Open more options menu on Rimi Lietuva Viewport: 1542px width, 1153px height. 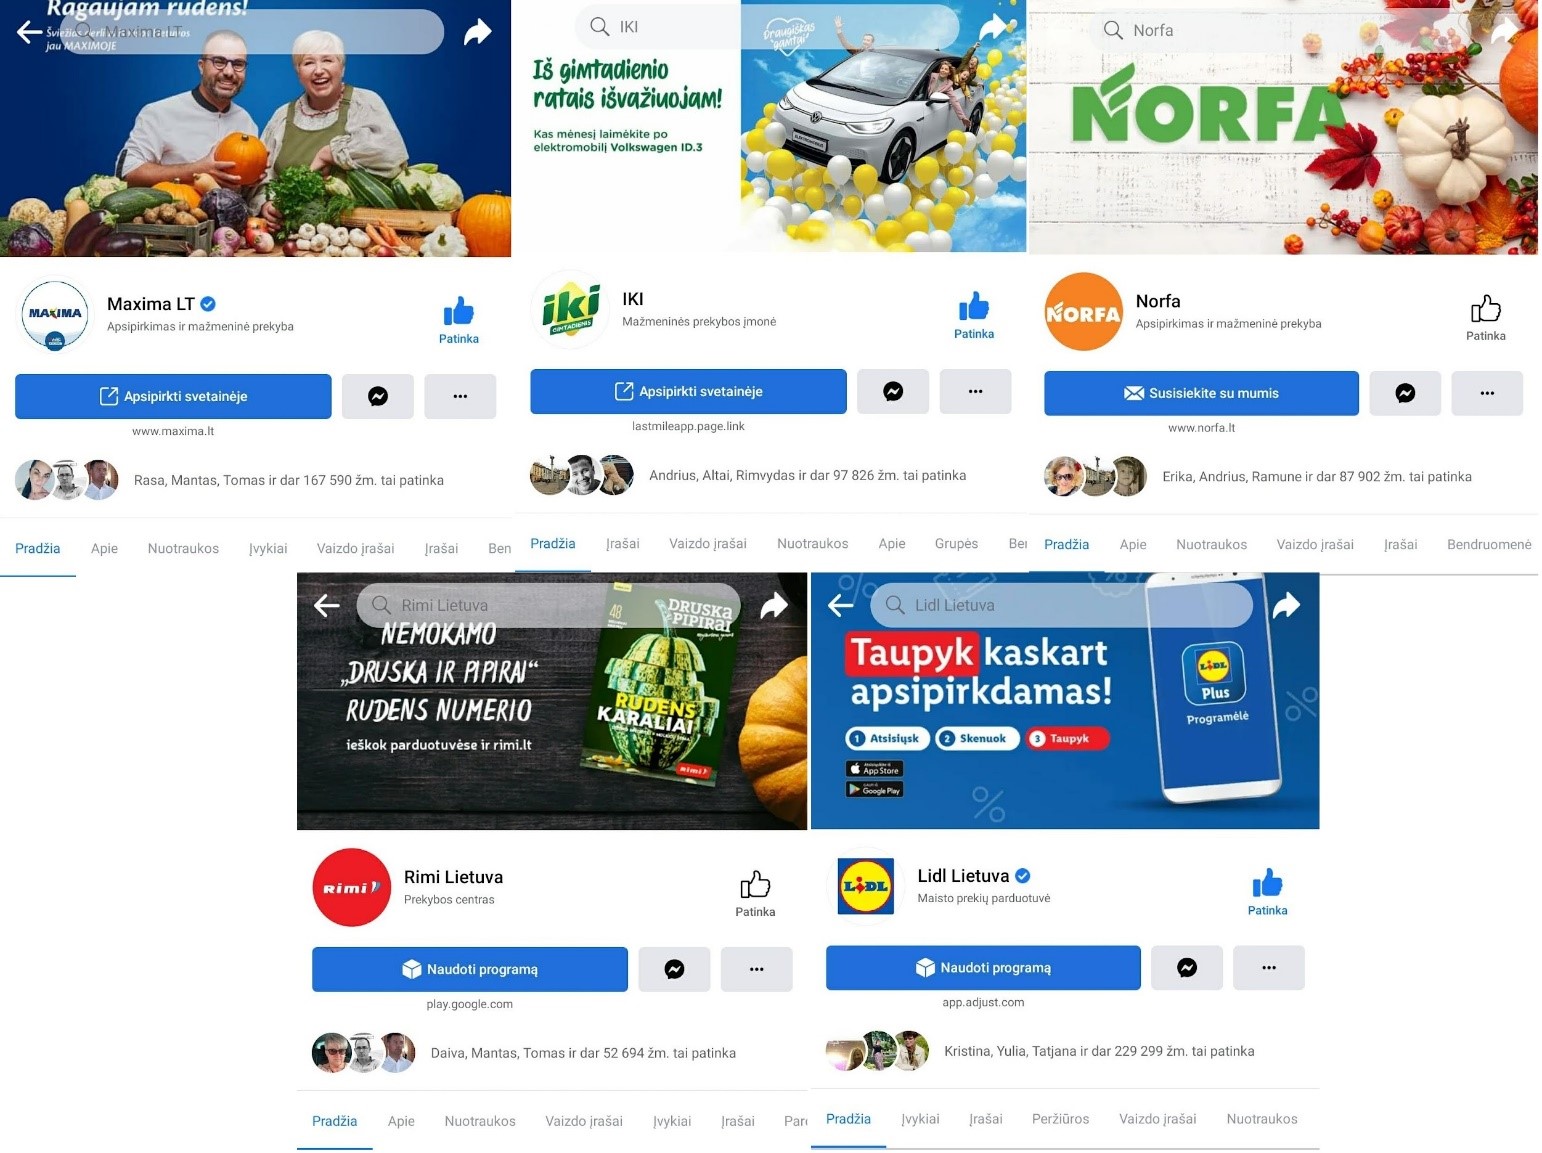coord(756,969)
